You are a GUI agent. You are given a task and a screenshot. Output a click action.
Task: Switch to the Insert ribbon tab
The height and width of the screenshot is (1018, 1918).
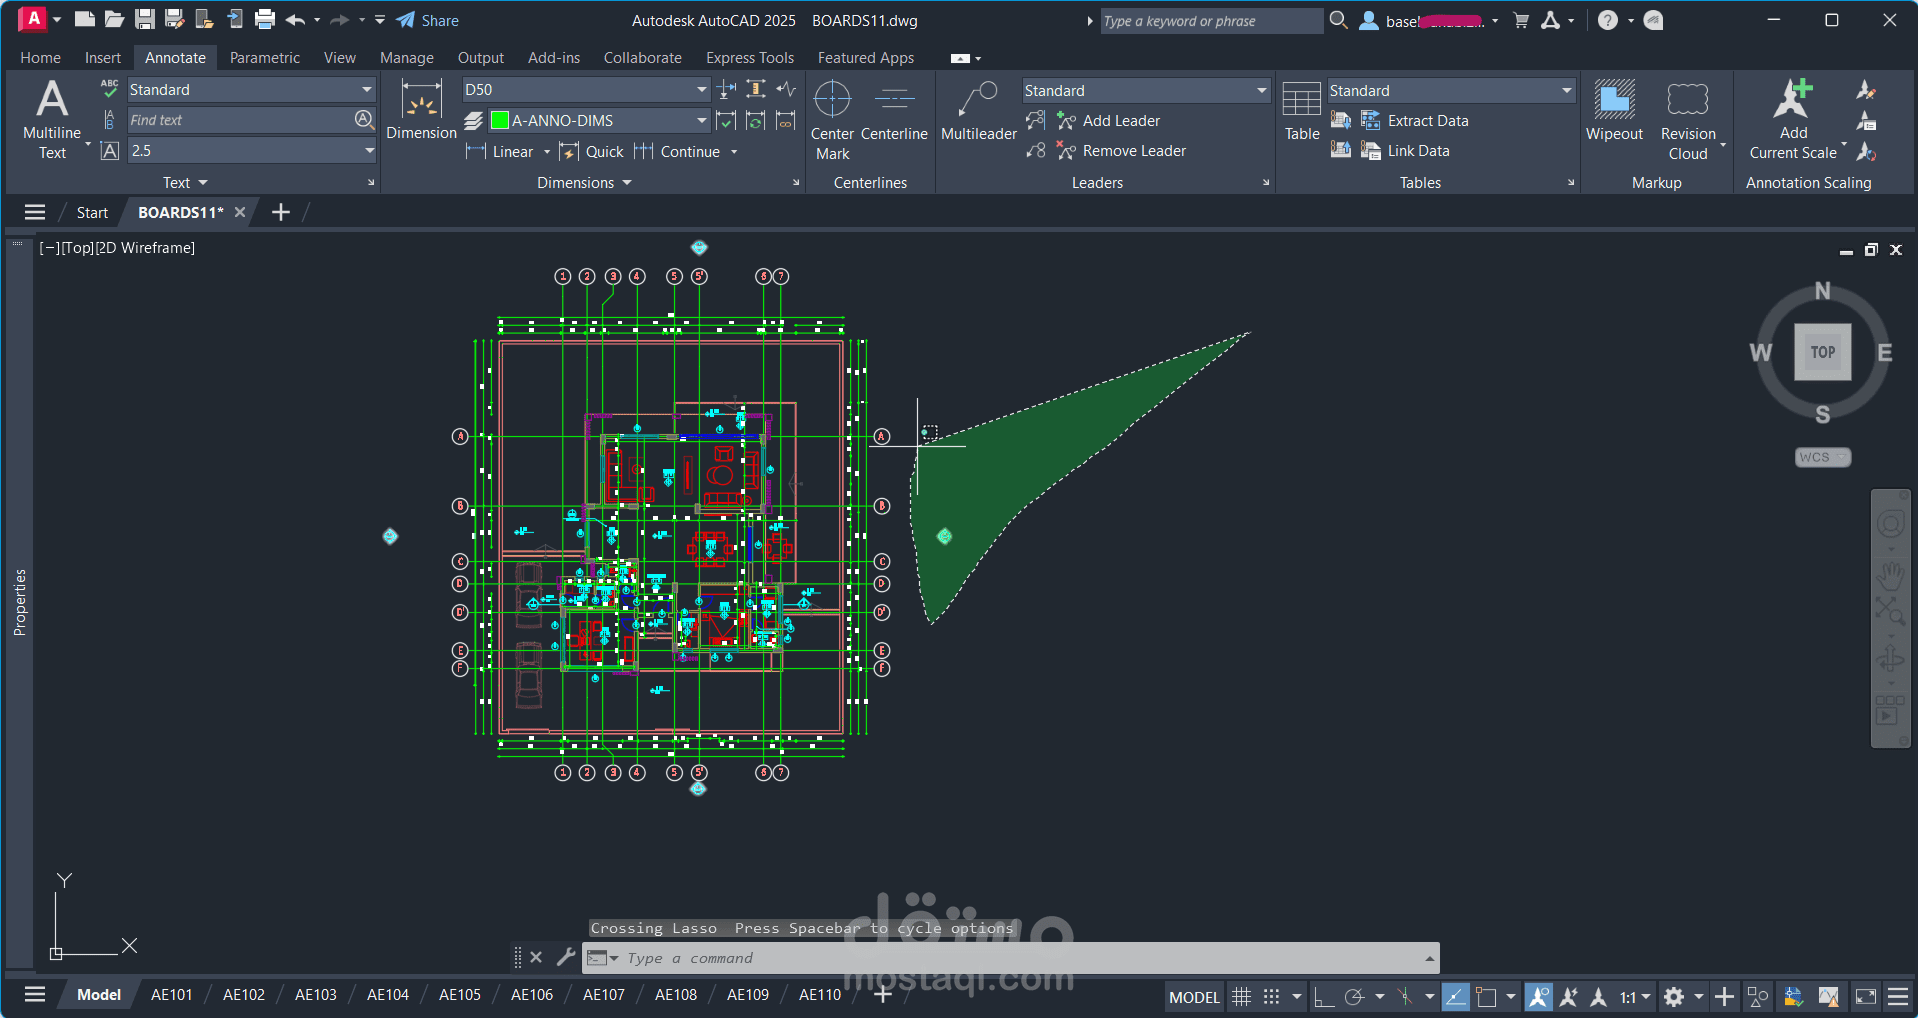pyautogui.click(x=103, y=57)
